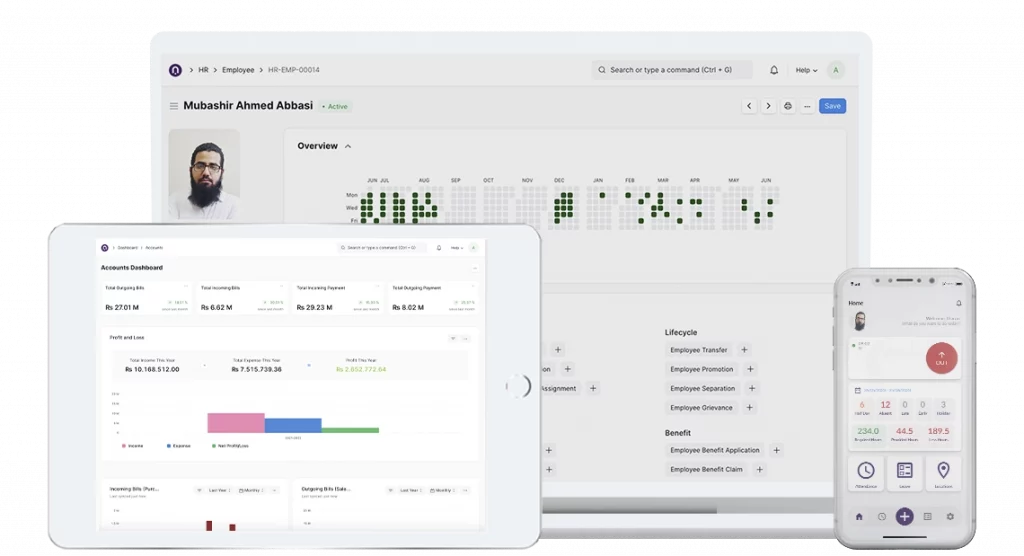Click the tablet search command field
Image resolution: width=1024 pixels, height=556 pixels.
[382, 248]
